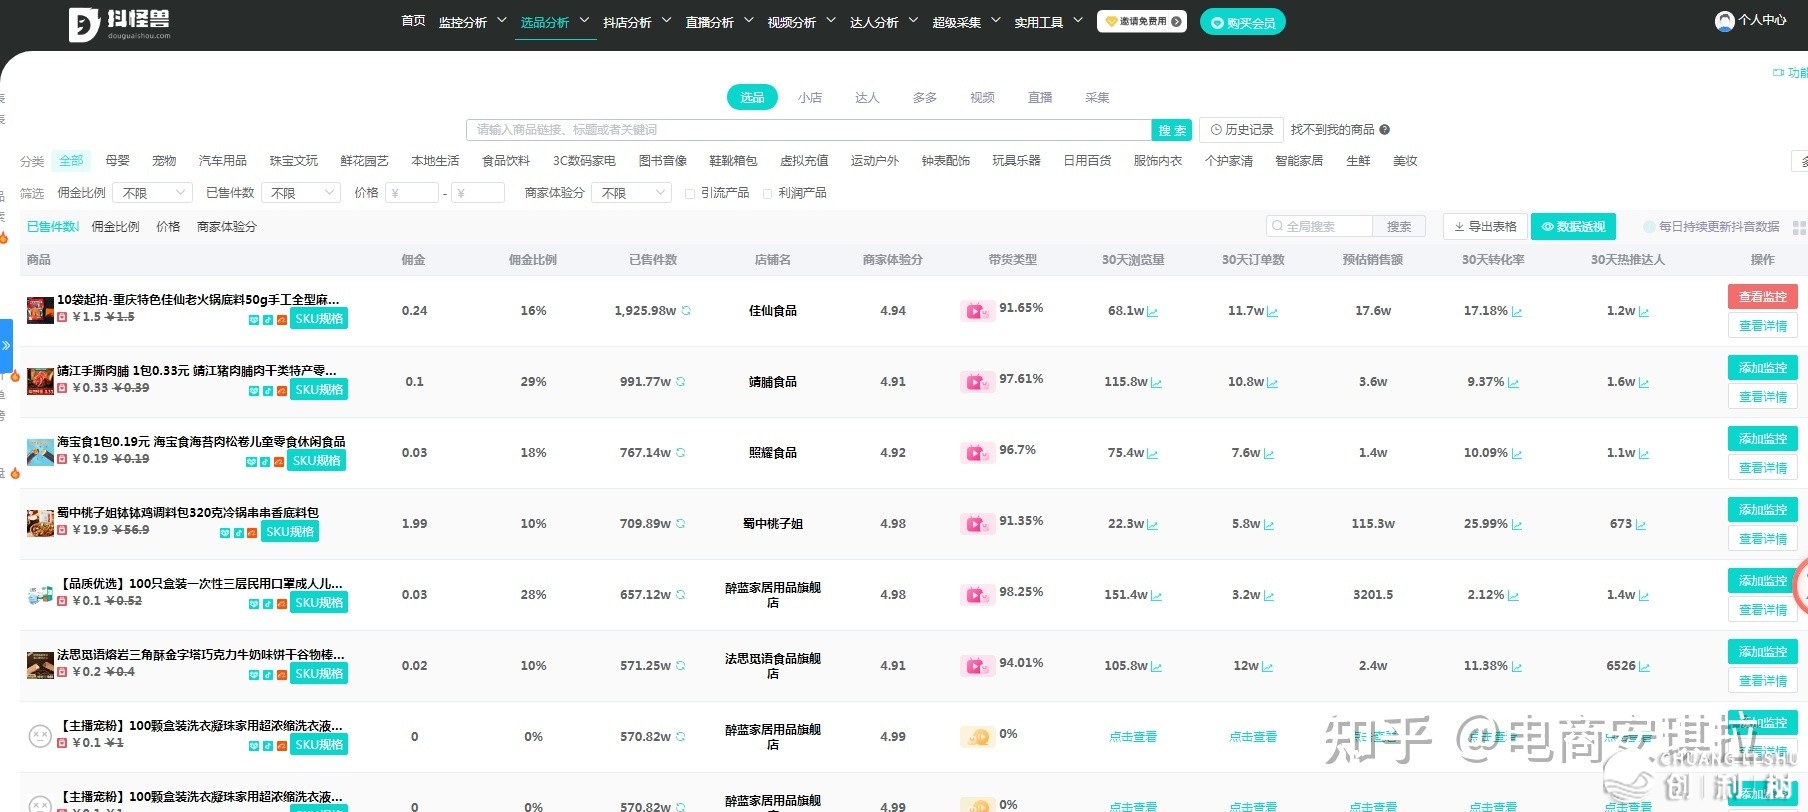Enable the 利润产品 checkbox

coord(768,194)
